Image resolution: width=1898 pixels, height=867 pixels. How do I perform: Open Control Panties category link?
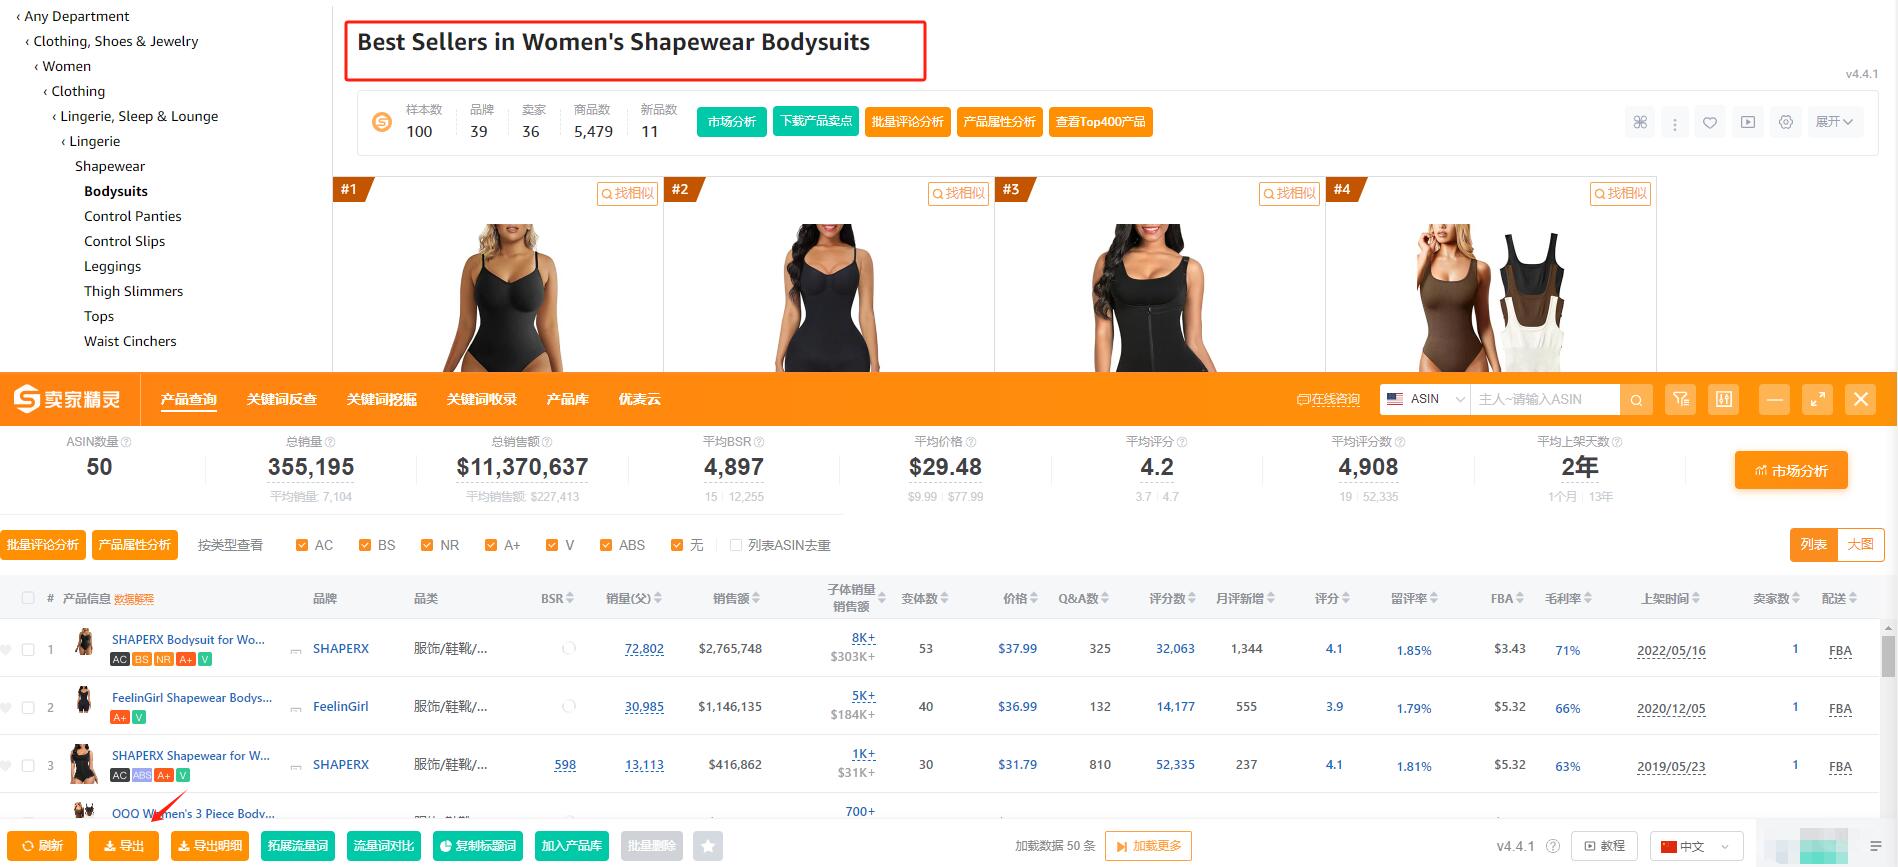coord(133,216)
